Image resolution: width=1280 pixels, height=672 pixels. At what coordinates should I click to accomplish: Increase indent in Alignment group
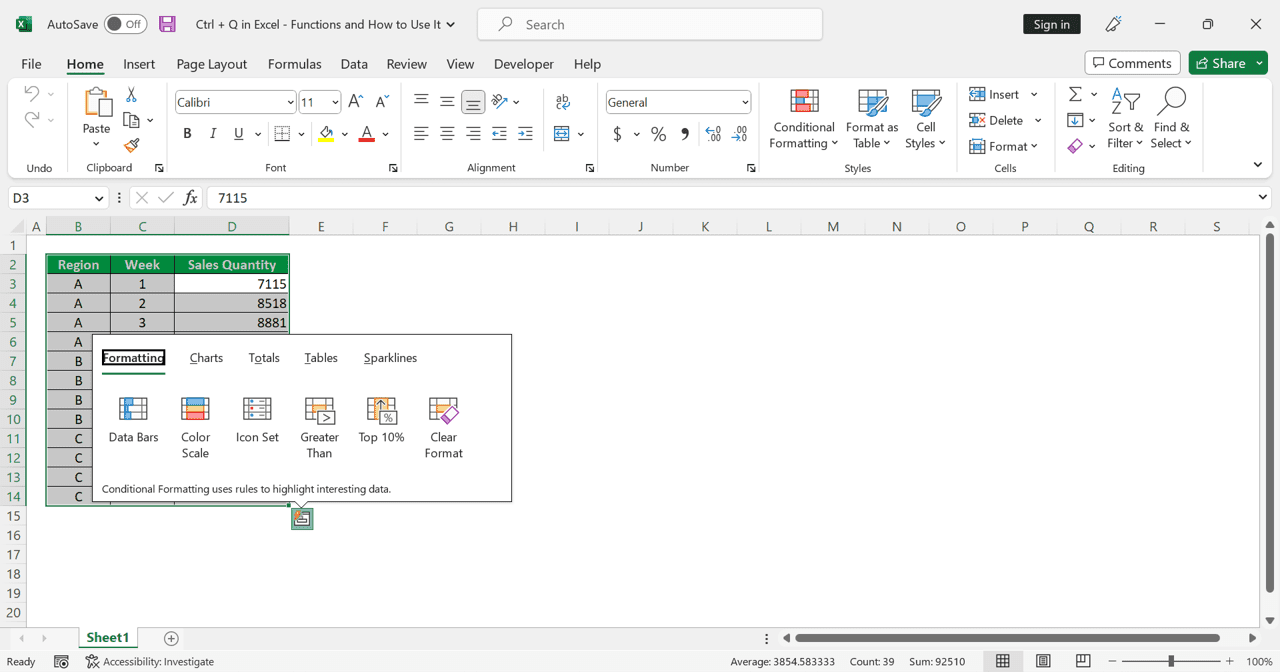(x=525, y=134)
